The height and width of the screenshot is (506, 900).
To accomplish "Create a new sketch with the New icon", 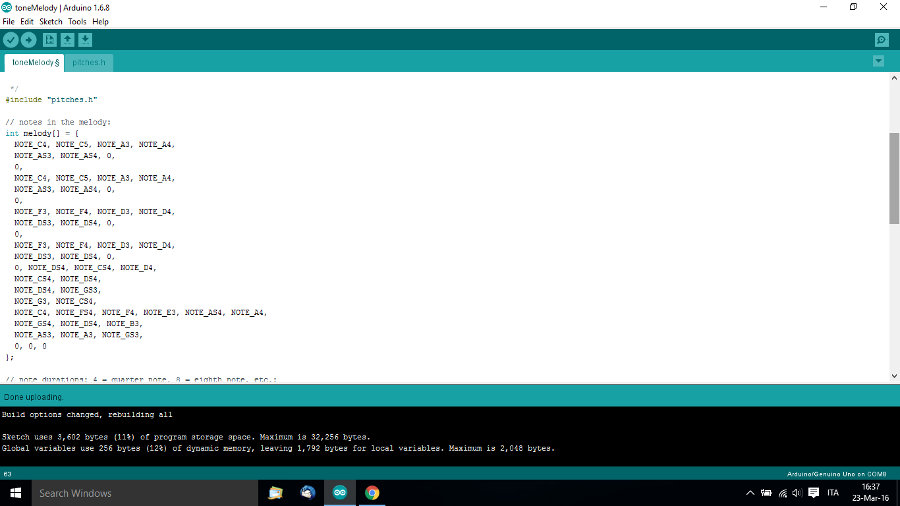I will tap(49, 40).
